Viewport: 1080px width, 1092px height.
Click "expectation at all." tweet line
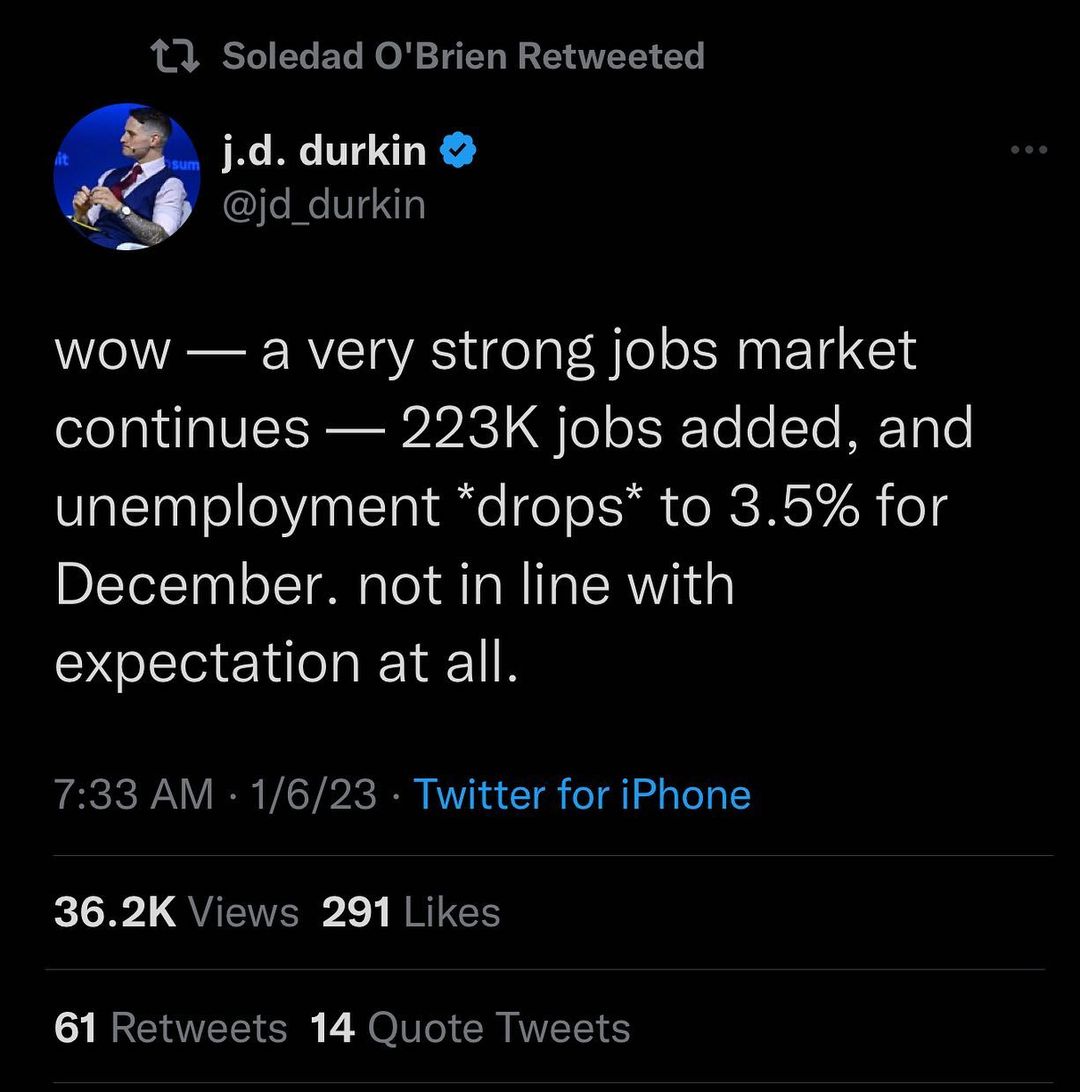(x=287, y=663)
